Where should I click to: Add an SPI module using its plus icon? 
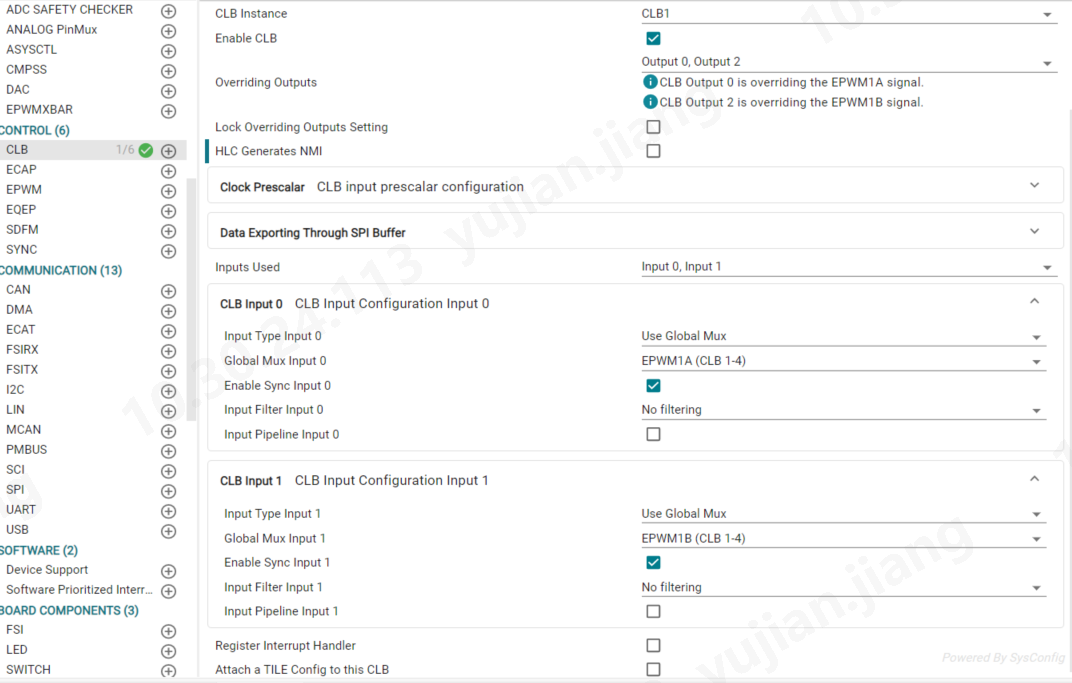(168, 491)
